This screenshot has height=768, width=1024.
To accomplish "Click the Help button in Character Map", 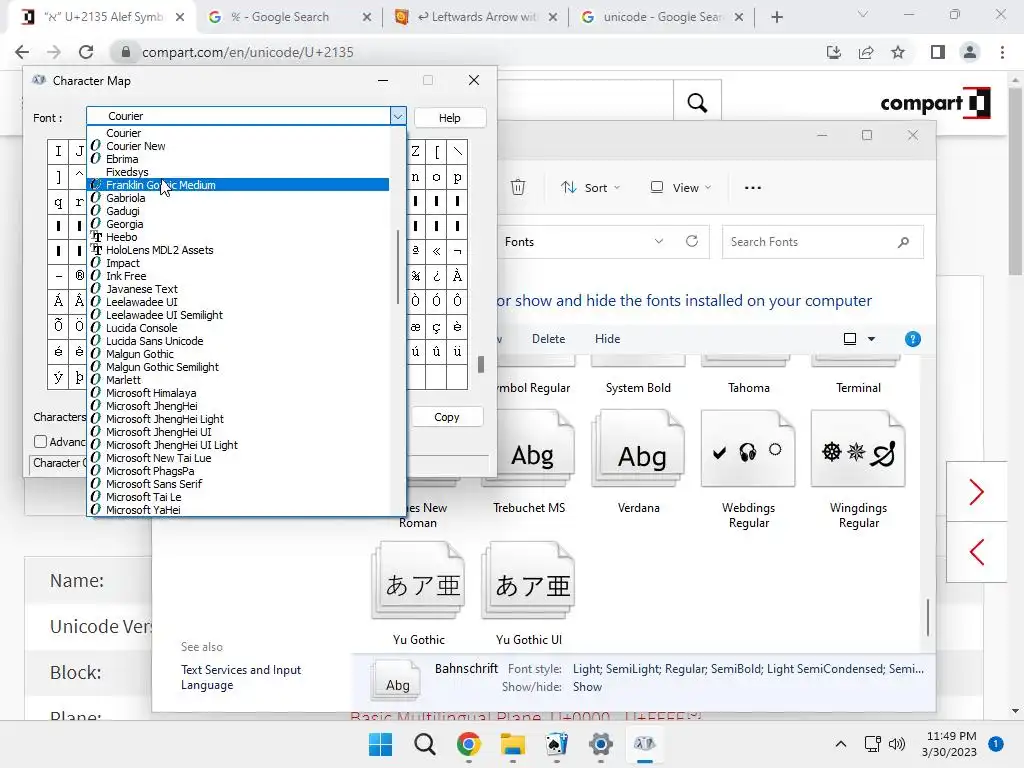I will coord(449,118).
